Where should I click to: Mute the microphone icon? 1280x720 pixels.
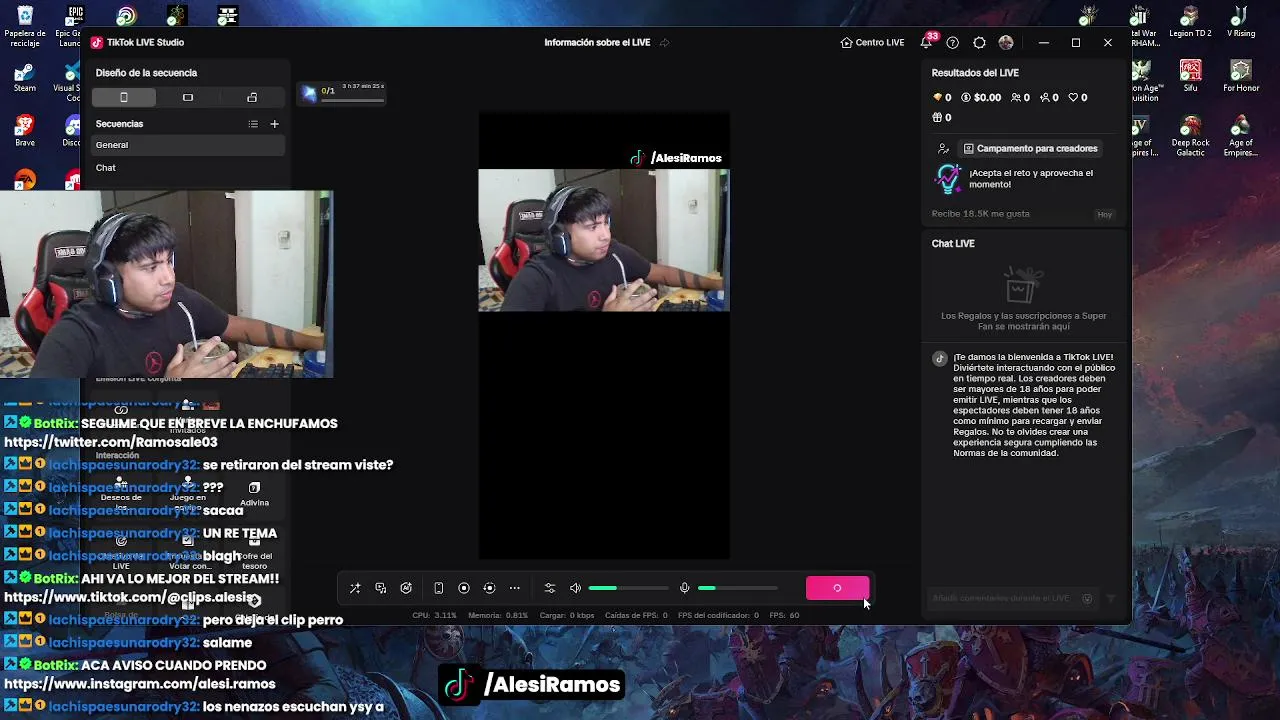(x=684, y=588)
